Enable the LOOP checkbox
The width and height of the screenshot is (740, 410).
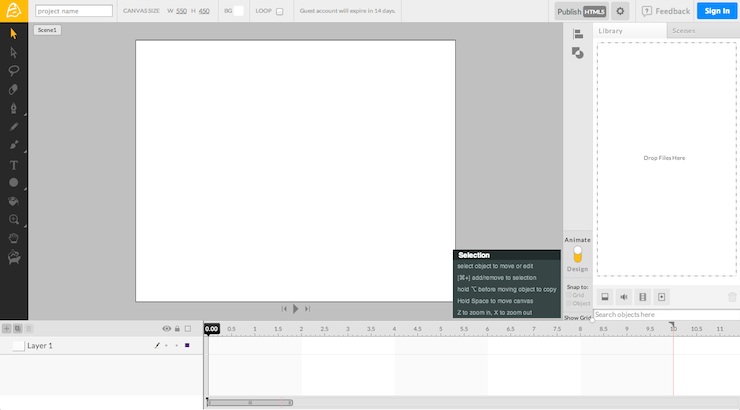click(x=279, y=12)
